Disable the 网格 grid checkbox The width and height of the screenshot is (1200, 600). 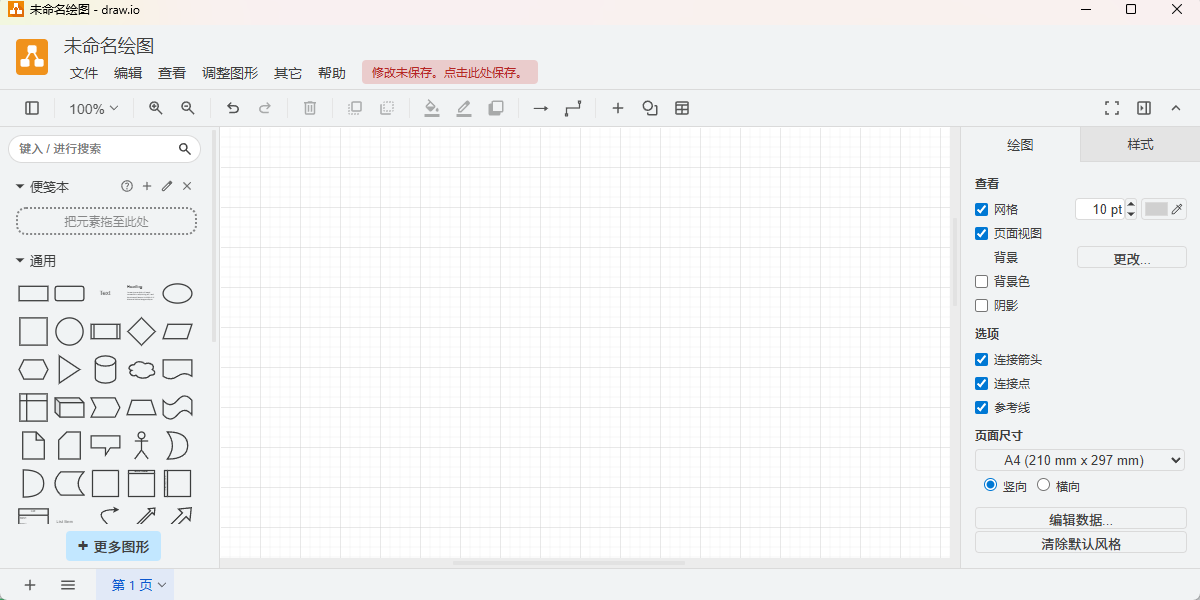981,209
